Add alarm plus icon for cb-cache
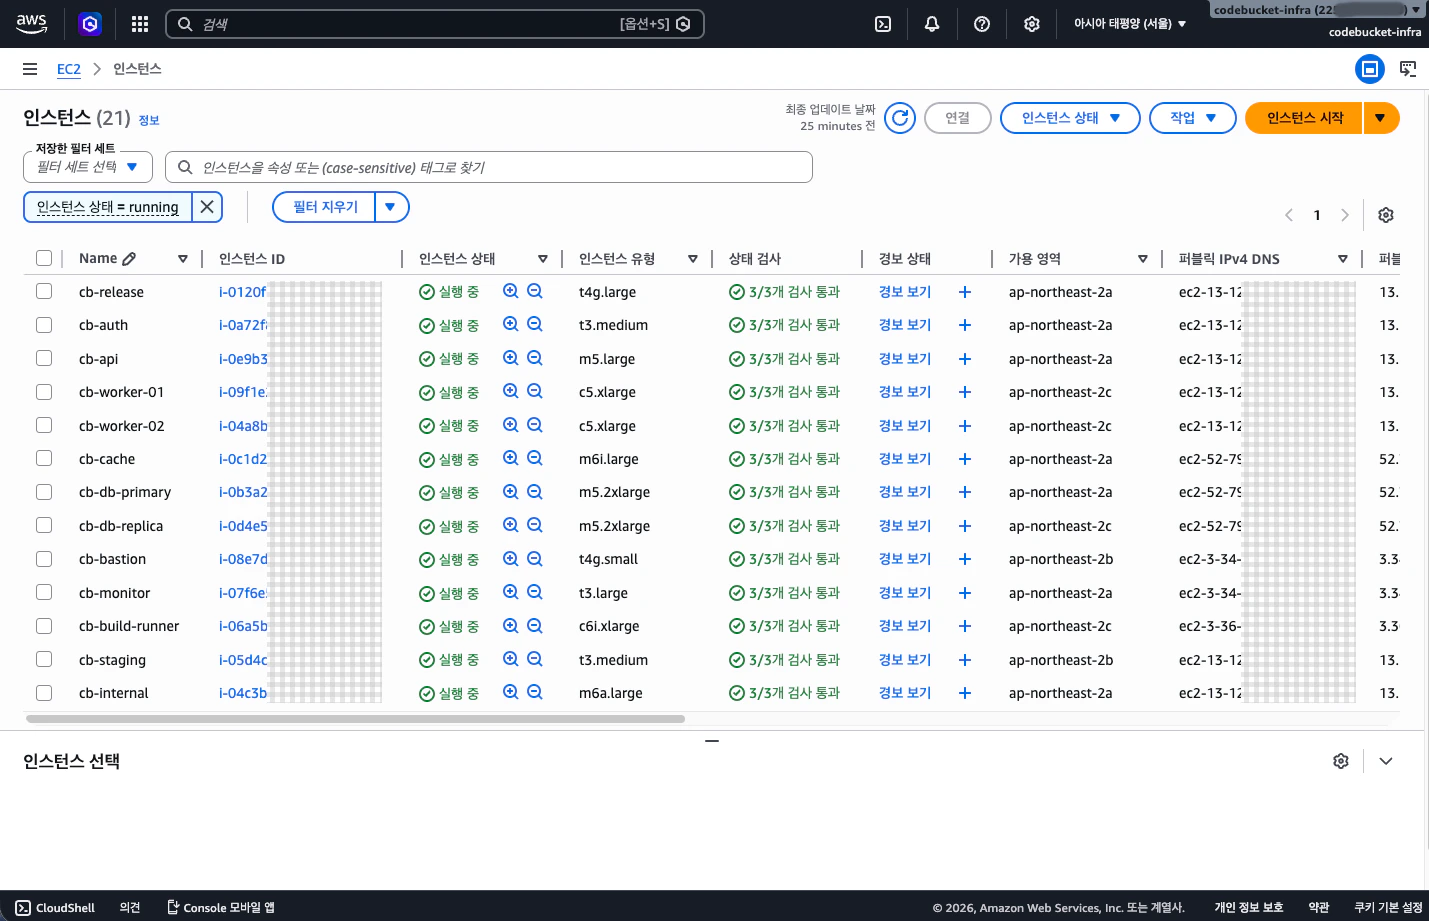Image resolution: width=1429 pixels, height=921 pixels. tap(965, 459)
